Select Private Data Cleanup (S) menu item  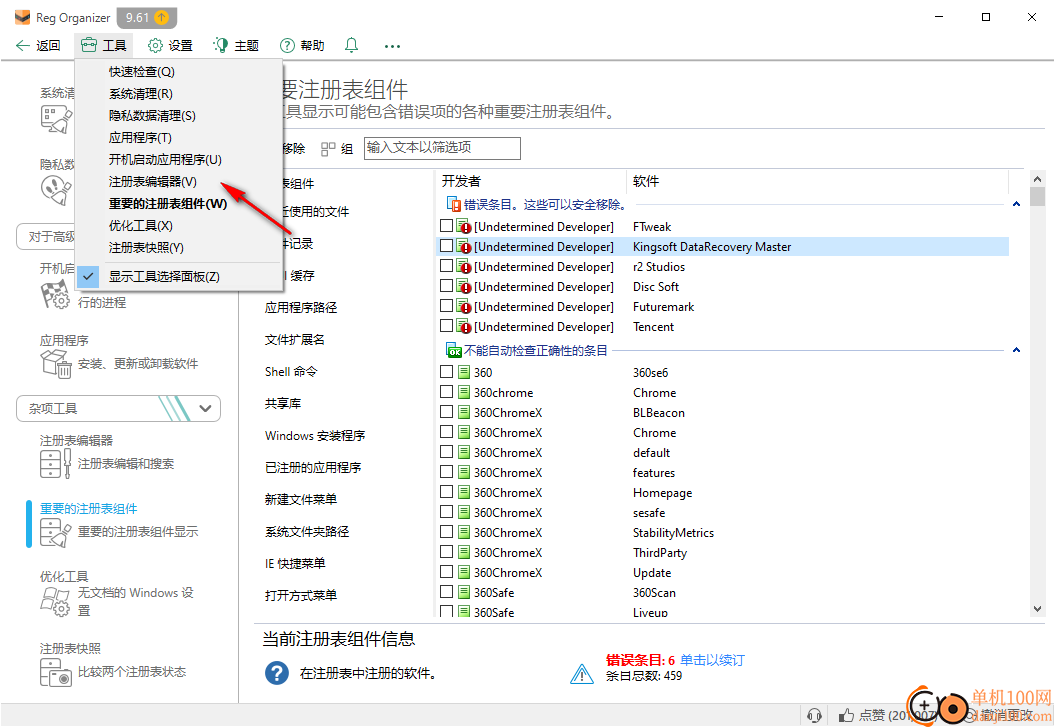178,116
